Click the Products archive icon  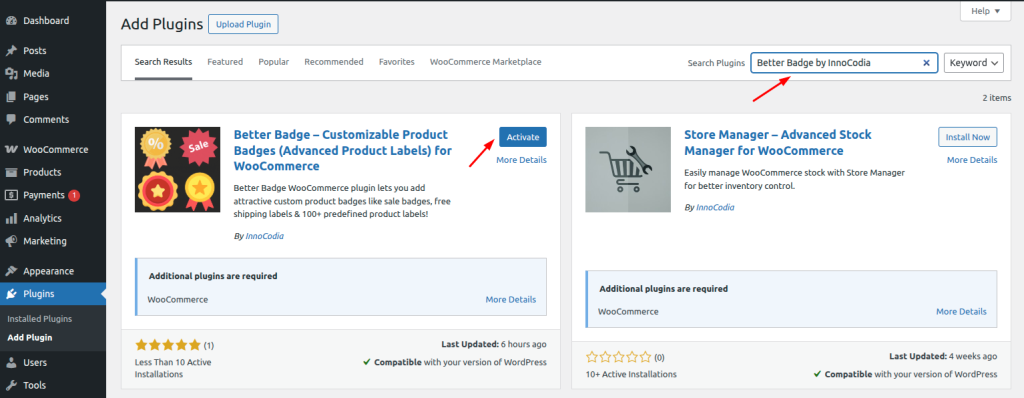(x=11, y=173)
